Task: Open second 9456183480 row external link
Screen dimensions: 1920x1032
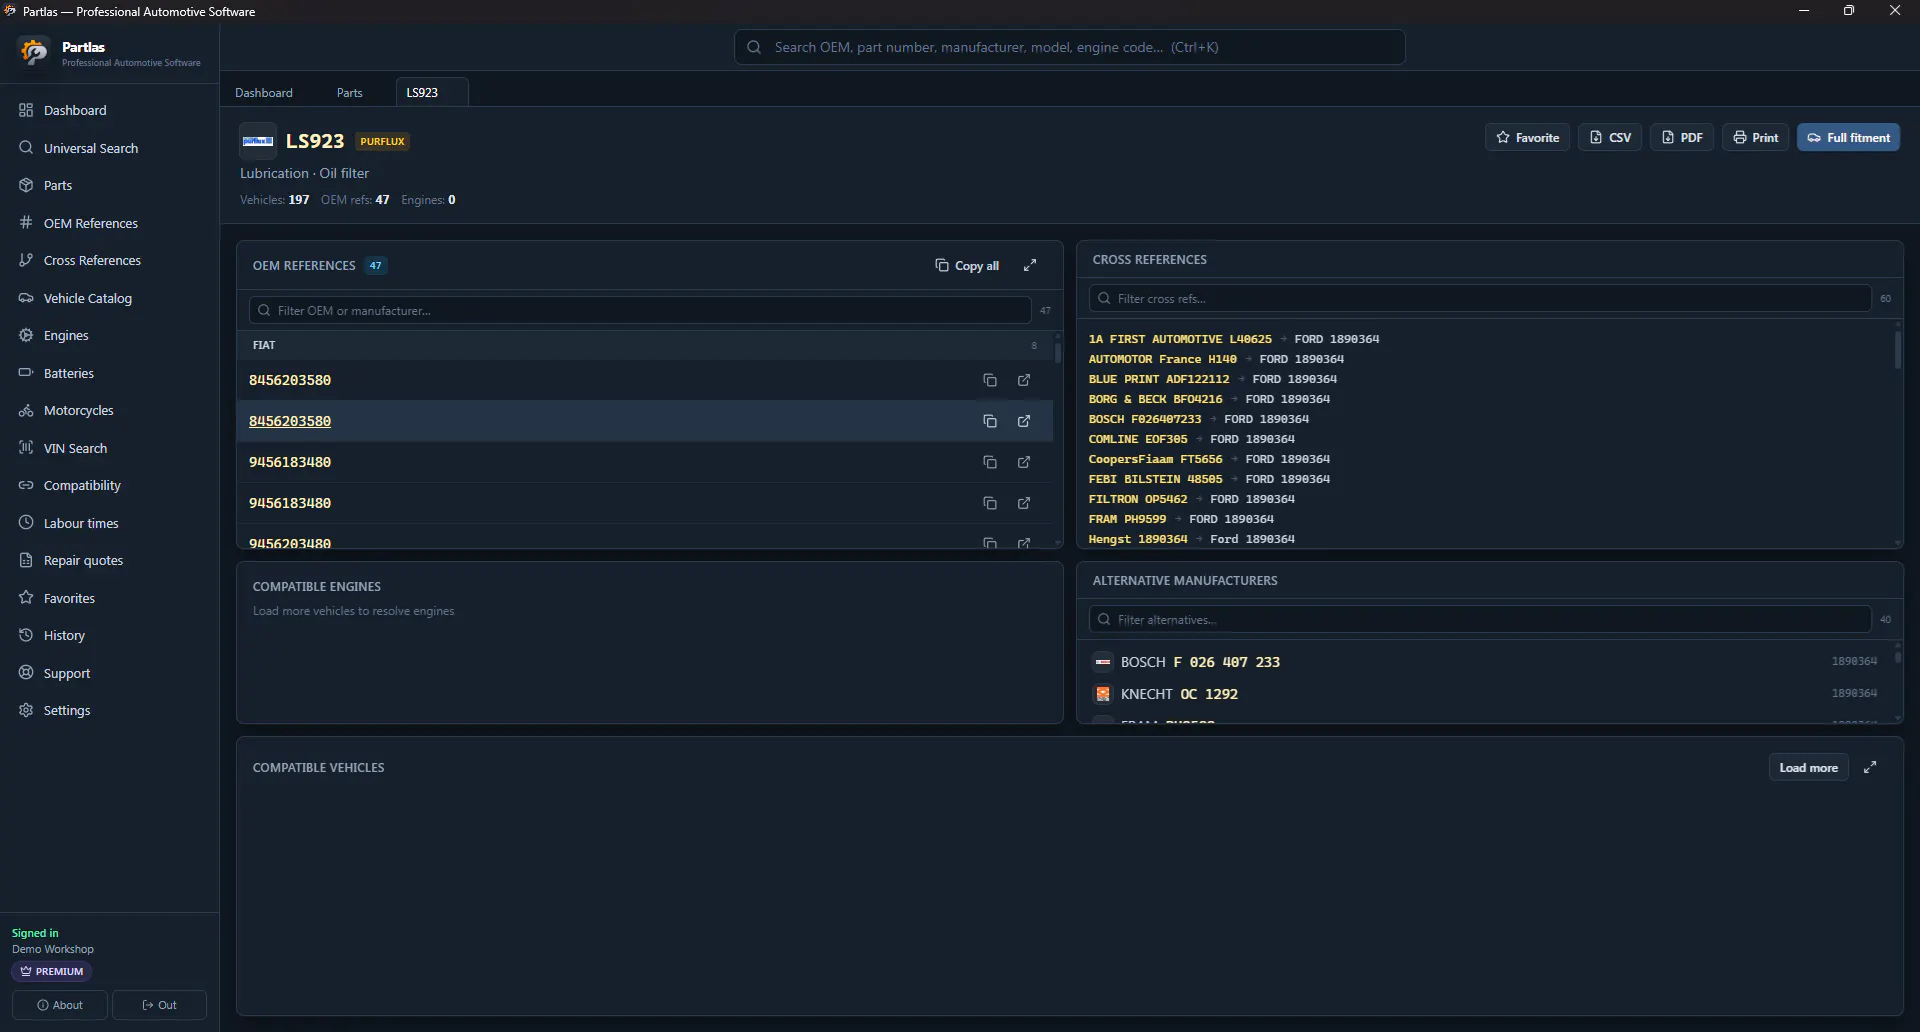Action: pos(1024,503)
